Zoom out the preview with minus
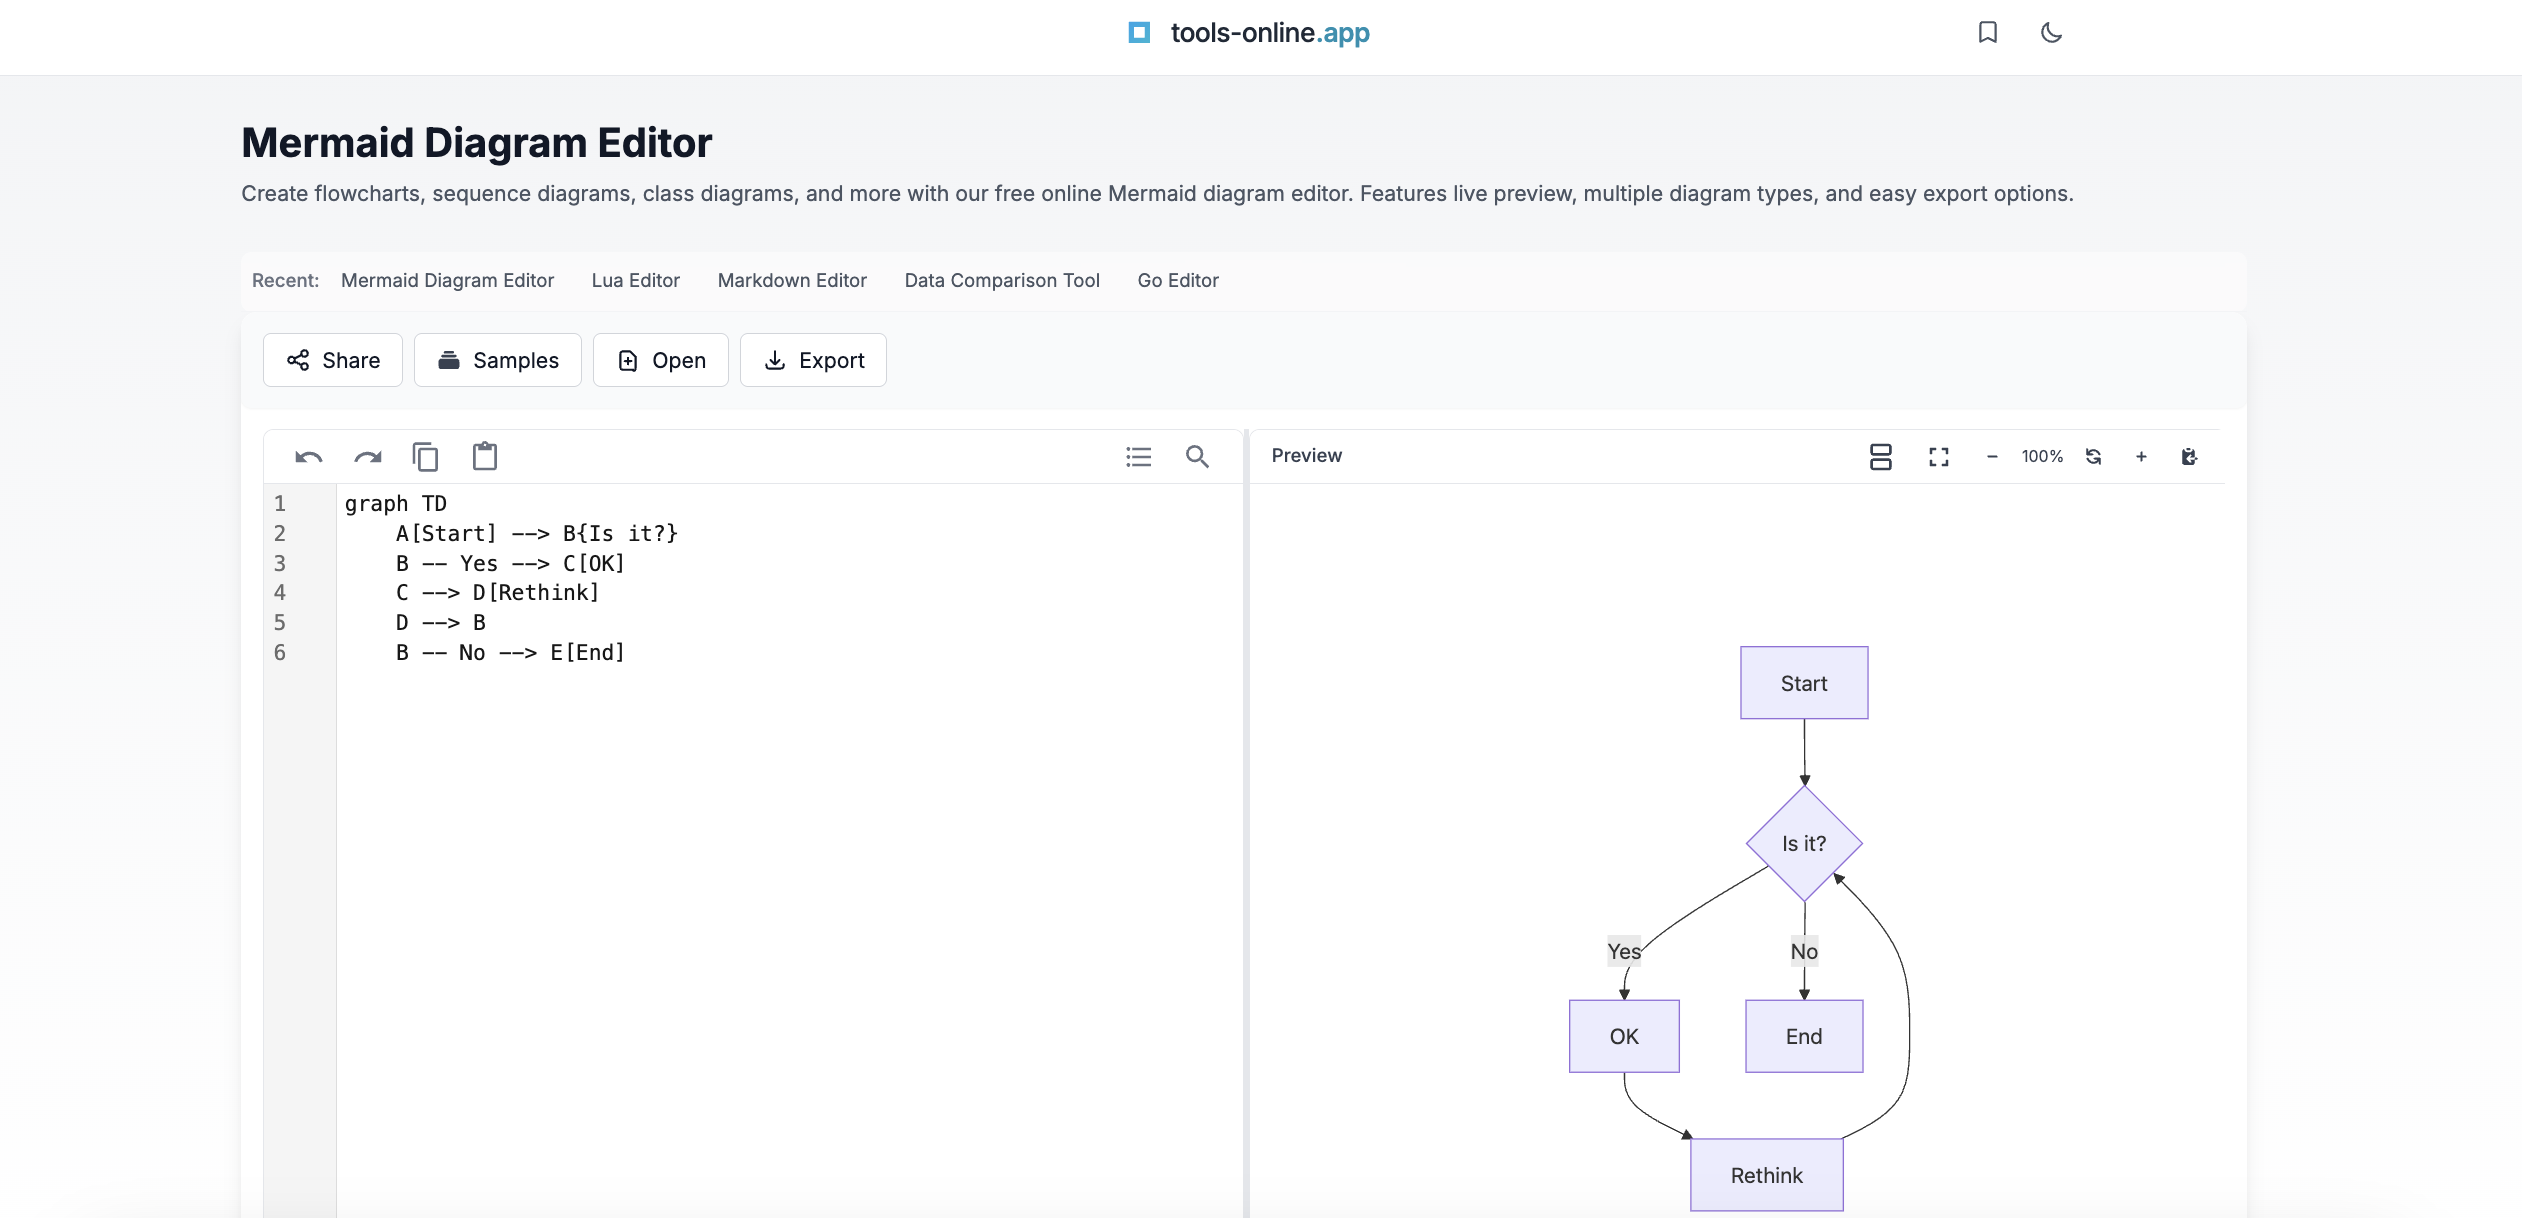Viewport: 2522px width, 1218px height. (1991, 457)
